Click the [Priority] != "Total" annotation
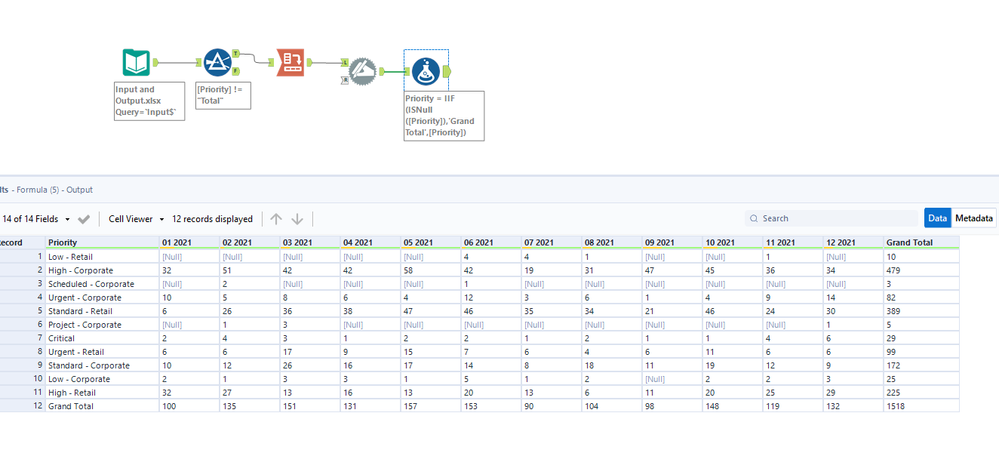 pos(222,95)
